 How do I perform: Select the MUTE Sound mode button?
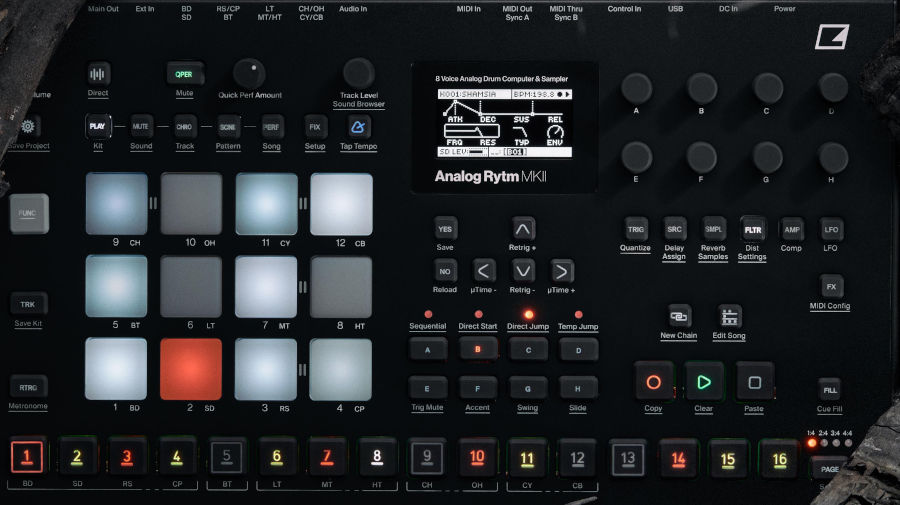click(141, 127)
